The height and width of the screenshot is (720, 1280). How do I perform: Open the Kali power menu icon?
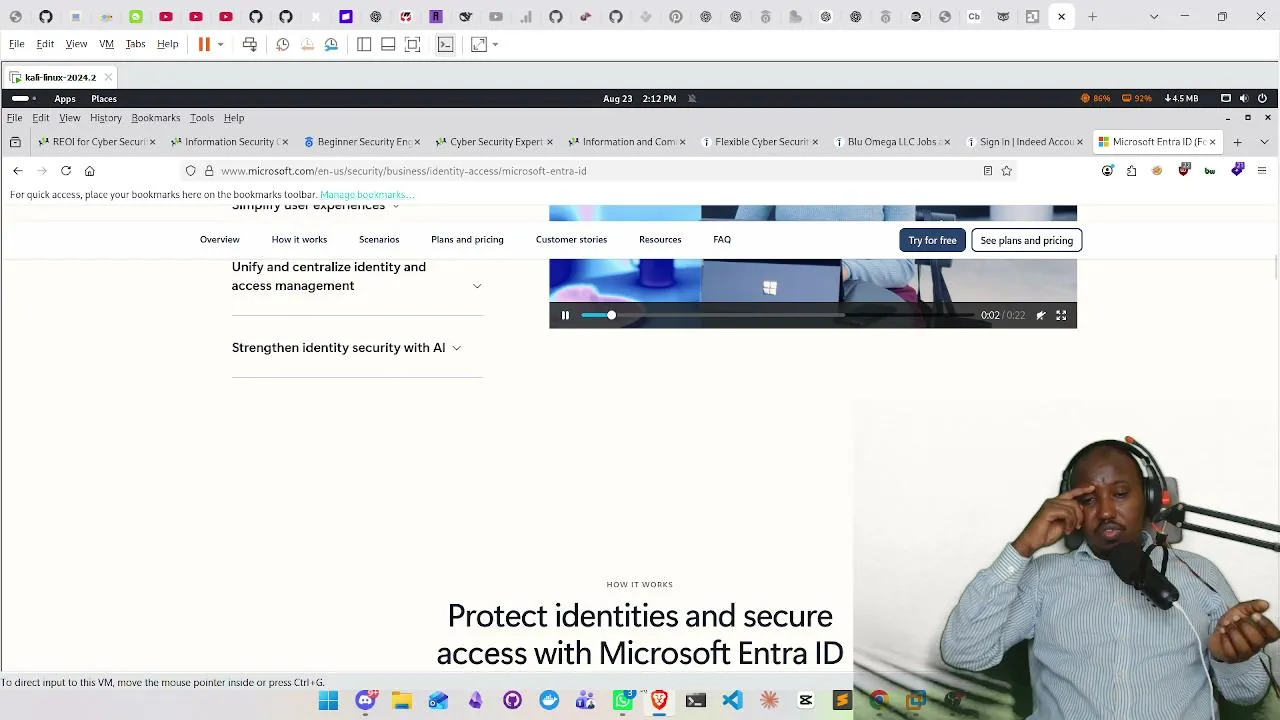1262,98
